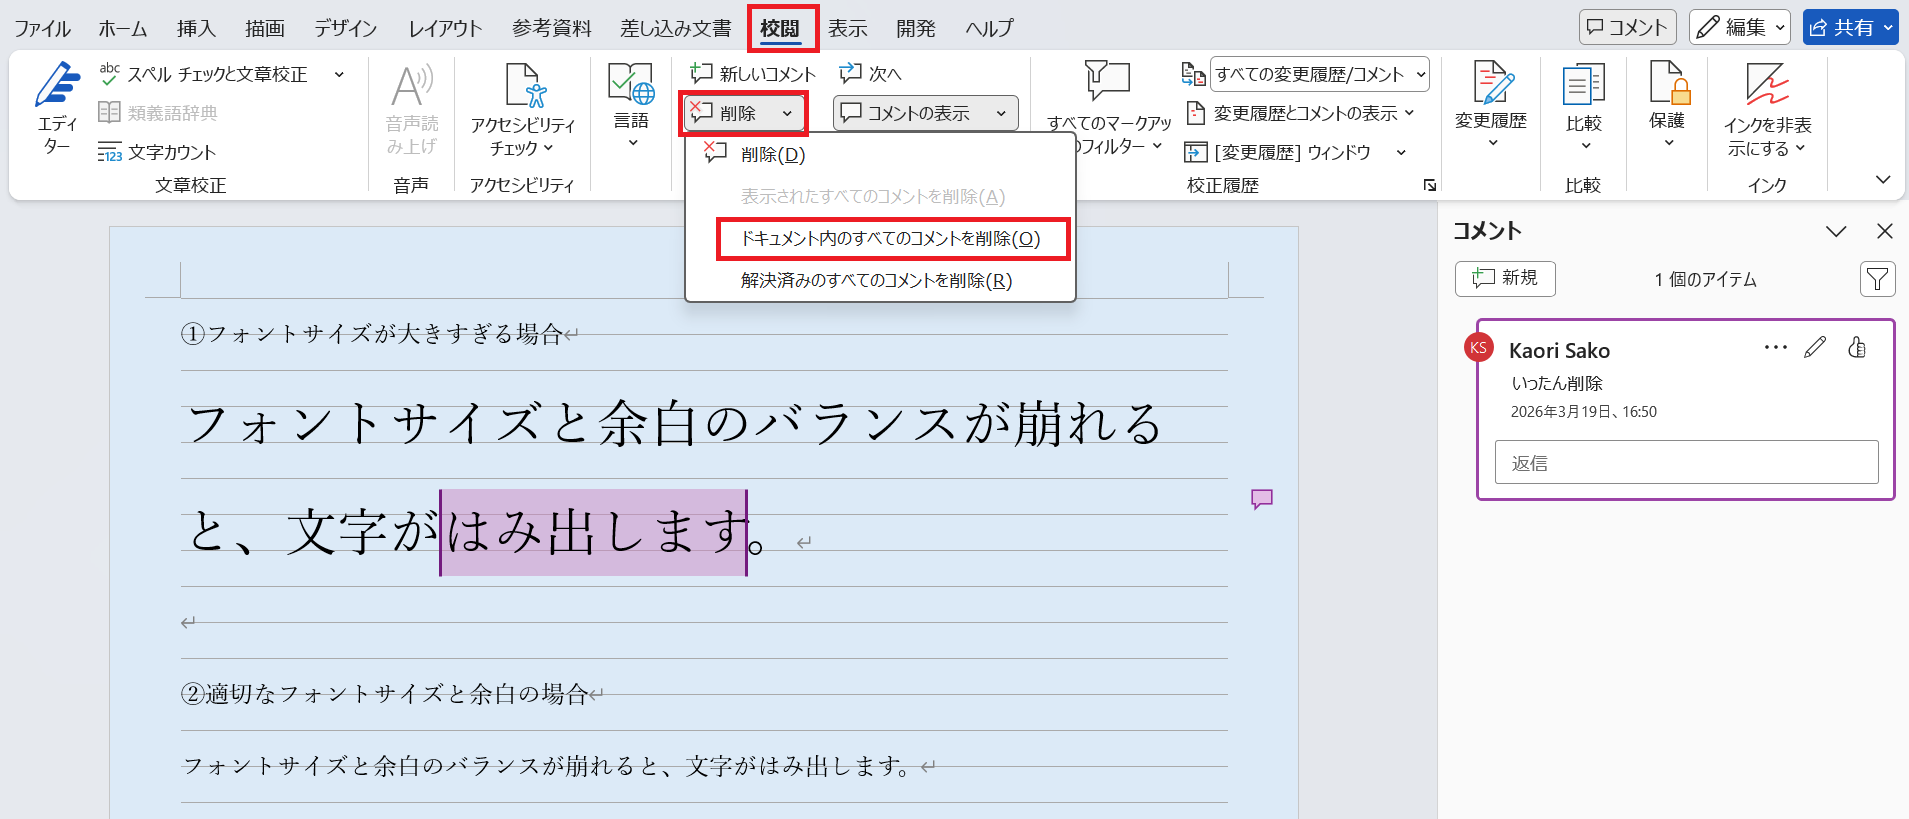Choose ドキュメント内のすべてのコメントを削除

coord(880,238)
